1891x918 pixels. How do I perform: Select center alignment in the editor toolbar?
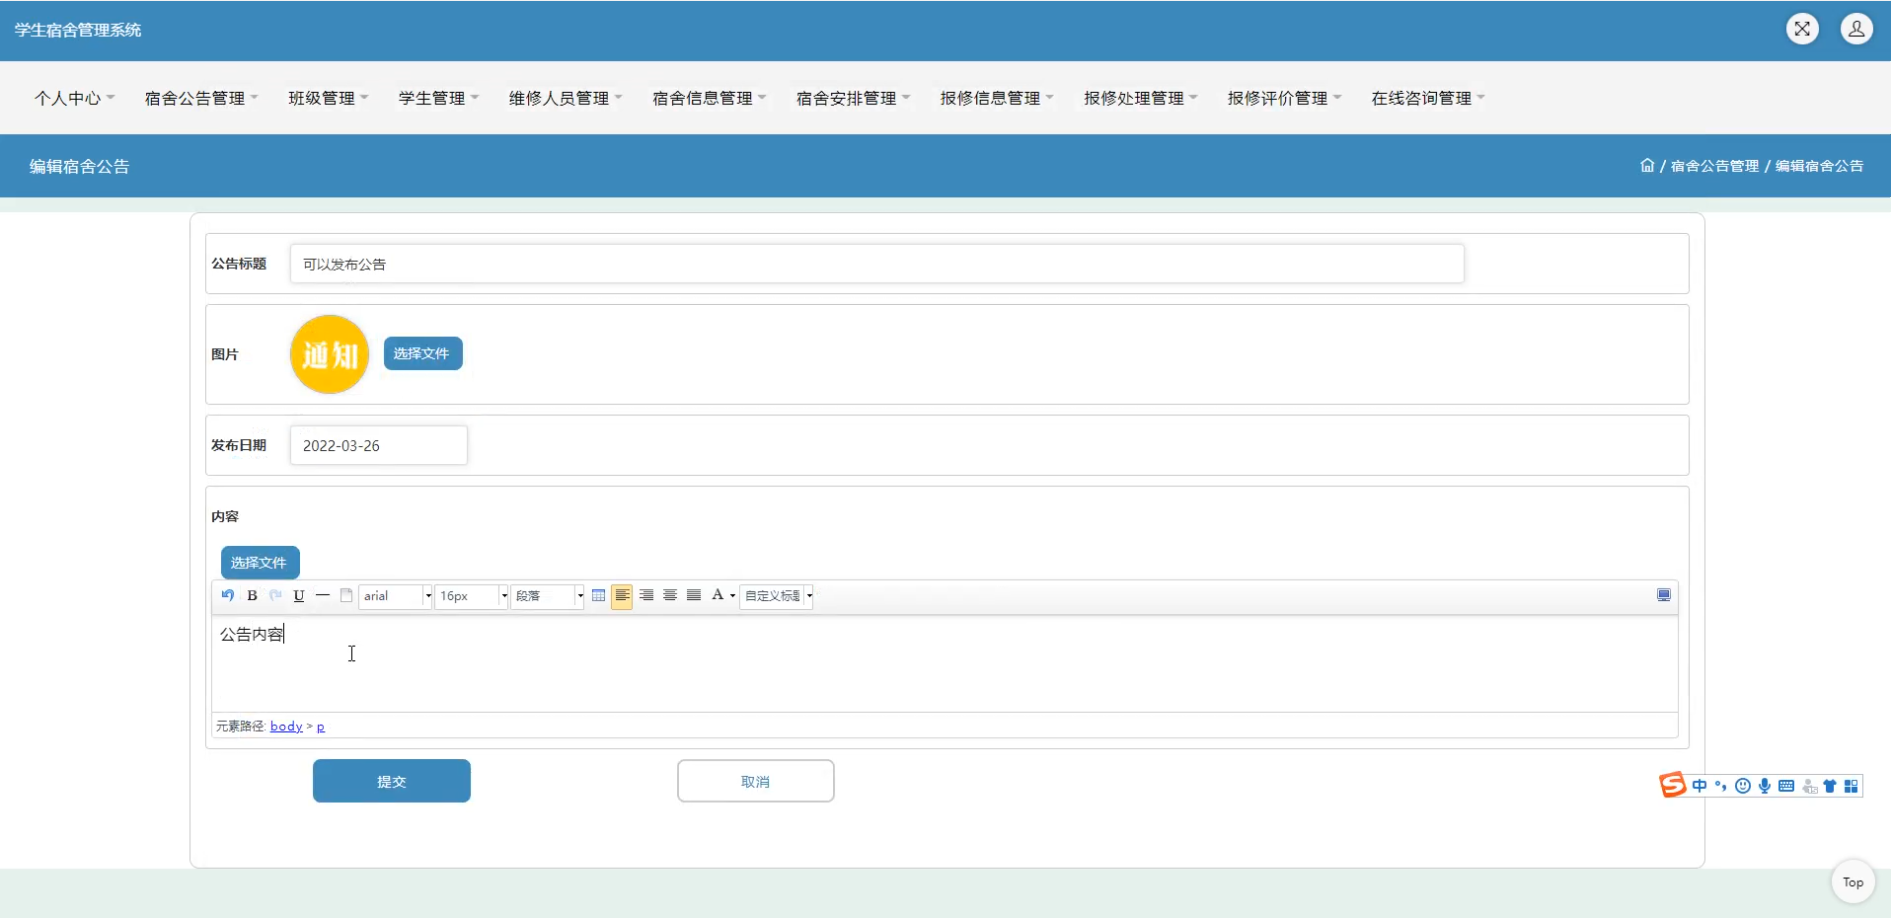(670, 595)
